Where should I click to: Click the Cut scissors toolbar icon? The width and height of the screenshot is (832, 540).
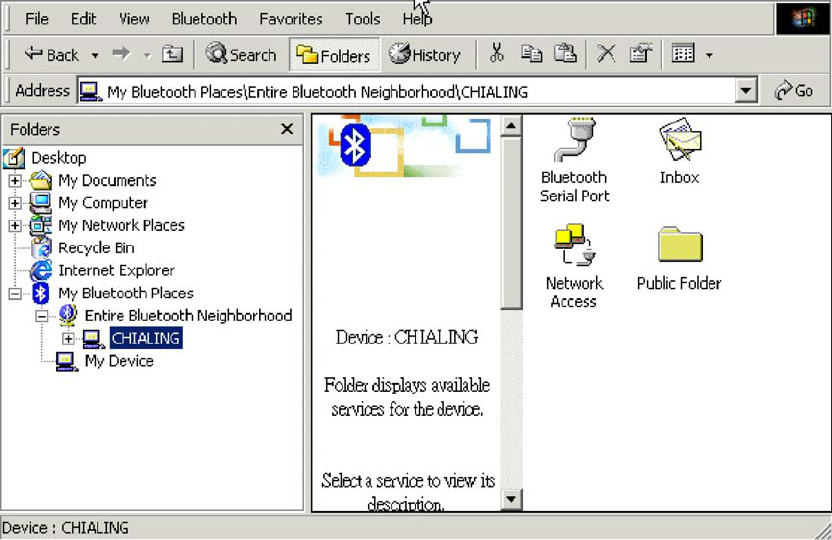point(497,54)
